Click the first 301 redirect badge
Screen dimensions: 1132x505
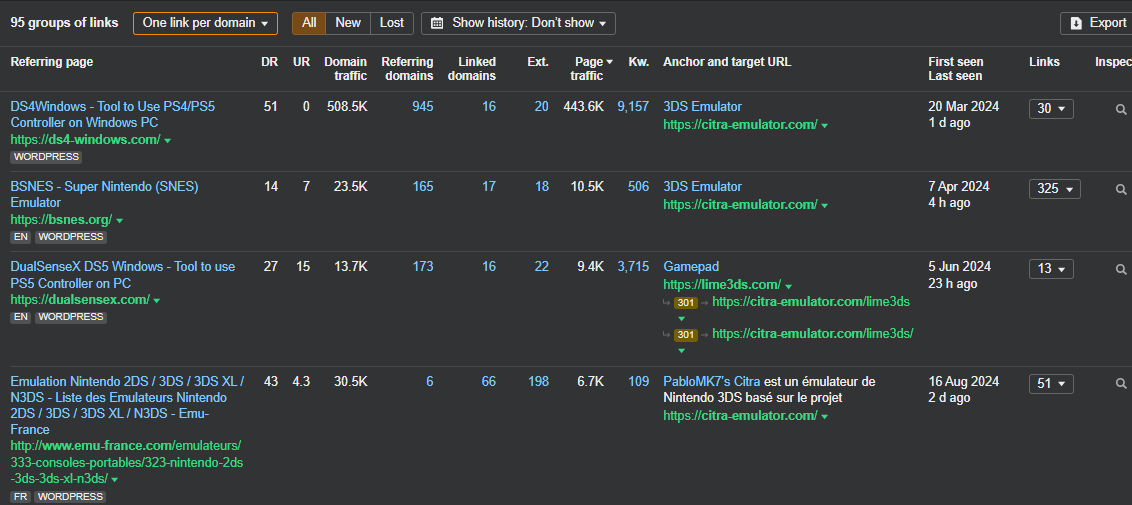(x=686, y=302)
